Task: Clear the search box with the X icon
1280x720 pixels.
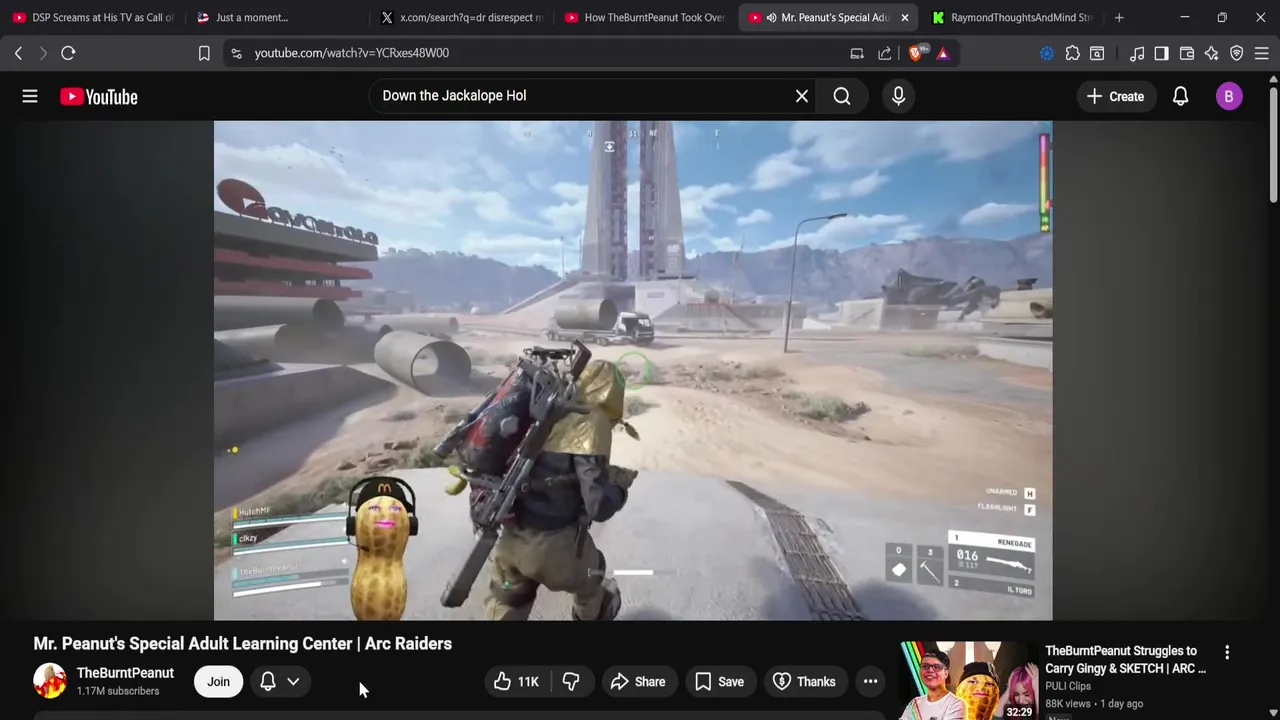Action: tap(802, 96)
